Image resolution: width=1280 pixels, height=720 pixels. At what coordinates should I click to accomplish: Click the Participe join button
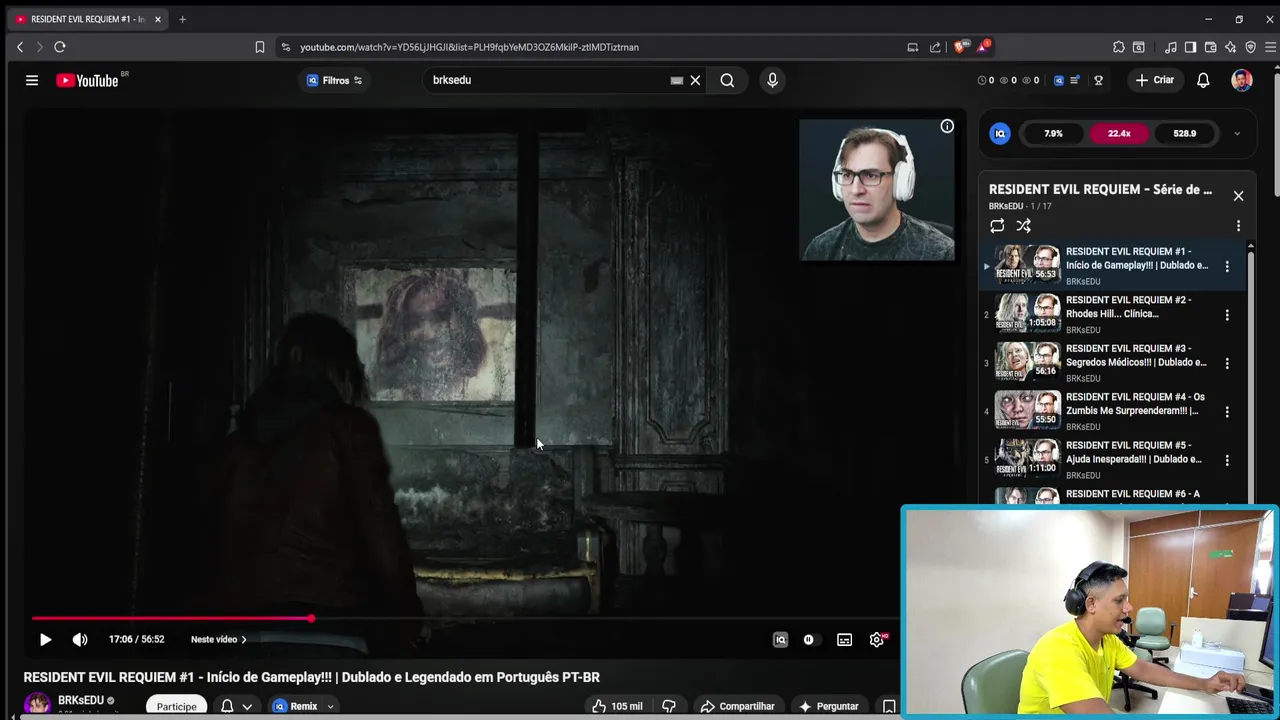177,706
